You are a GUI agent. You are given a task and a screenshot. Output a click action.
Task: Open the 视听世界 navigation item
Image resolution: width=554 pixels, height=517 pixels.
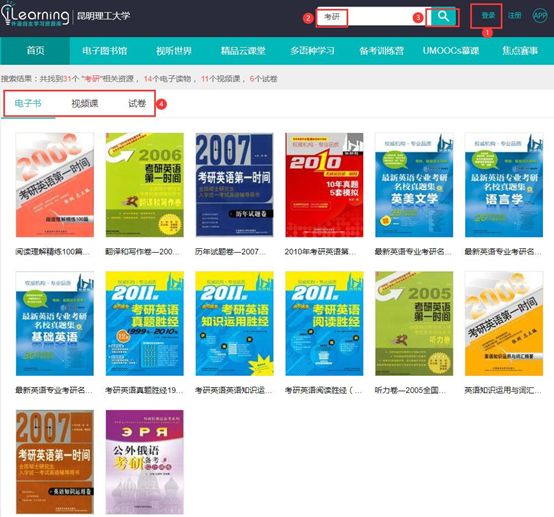click(x=174, y=51)
